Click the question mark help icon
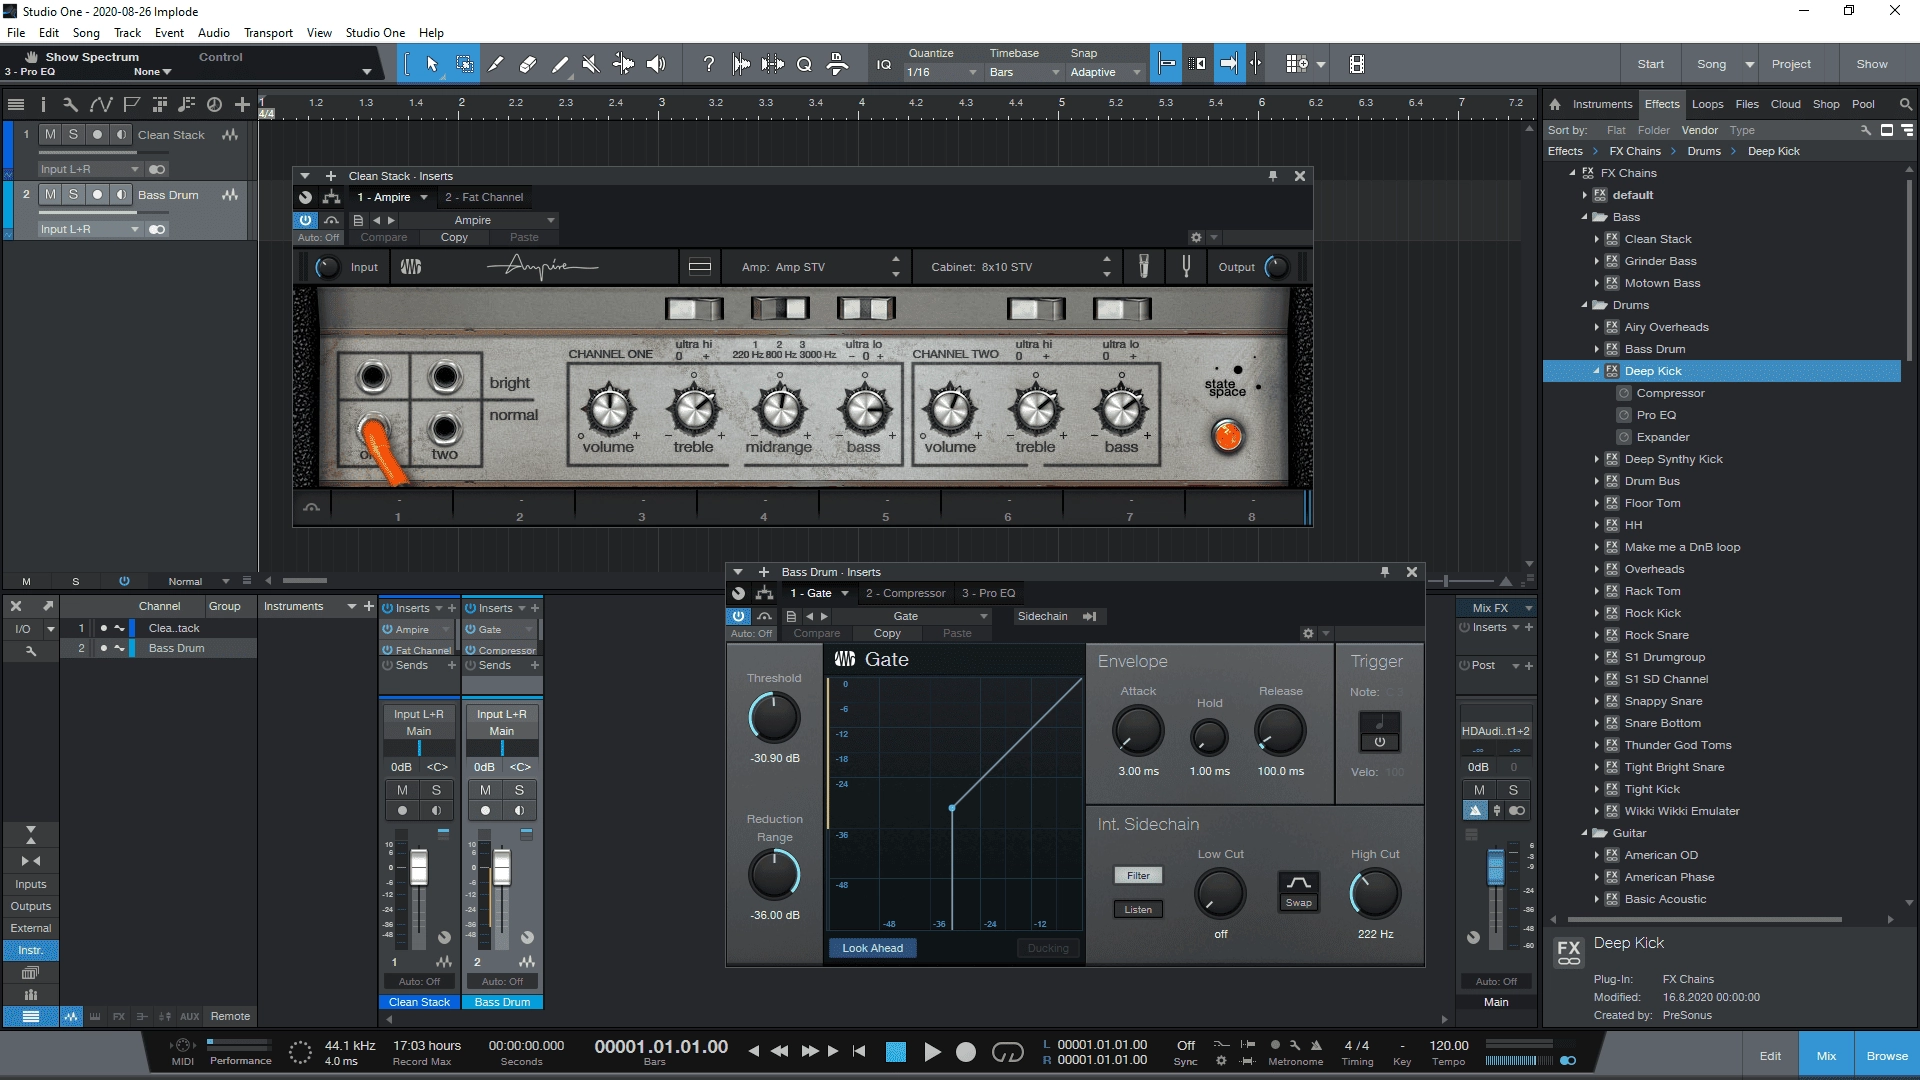 click(x=709, y=64)
